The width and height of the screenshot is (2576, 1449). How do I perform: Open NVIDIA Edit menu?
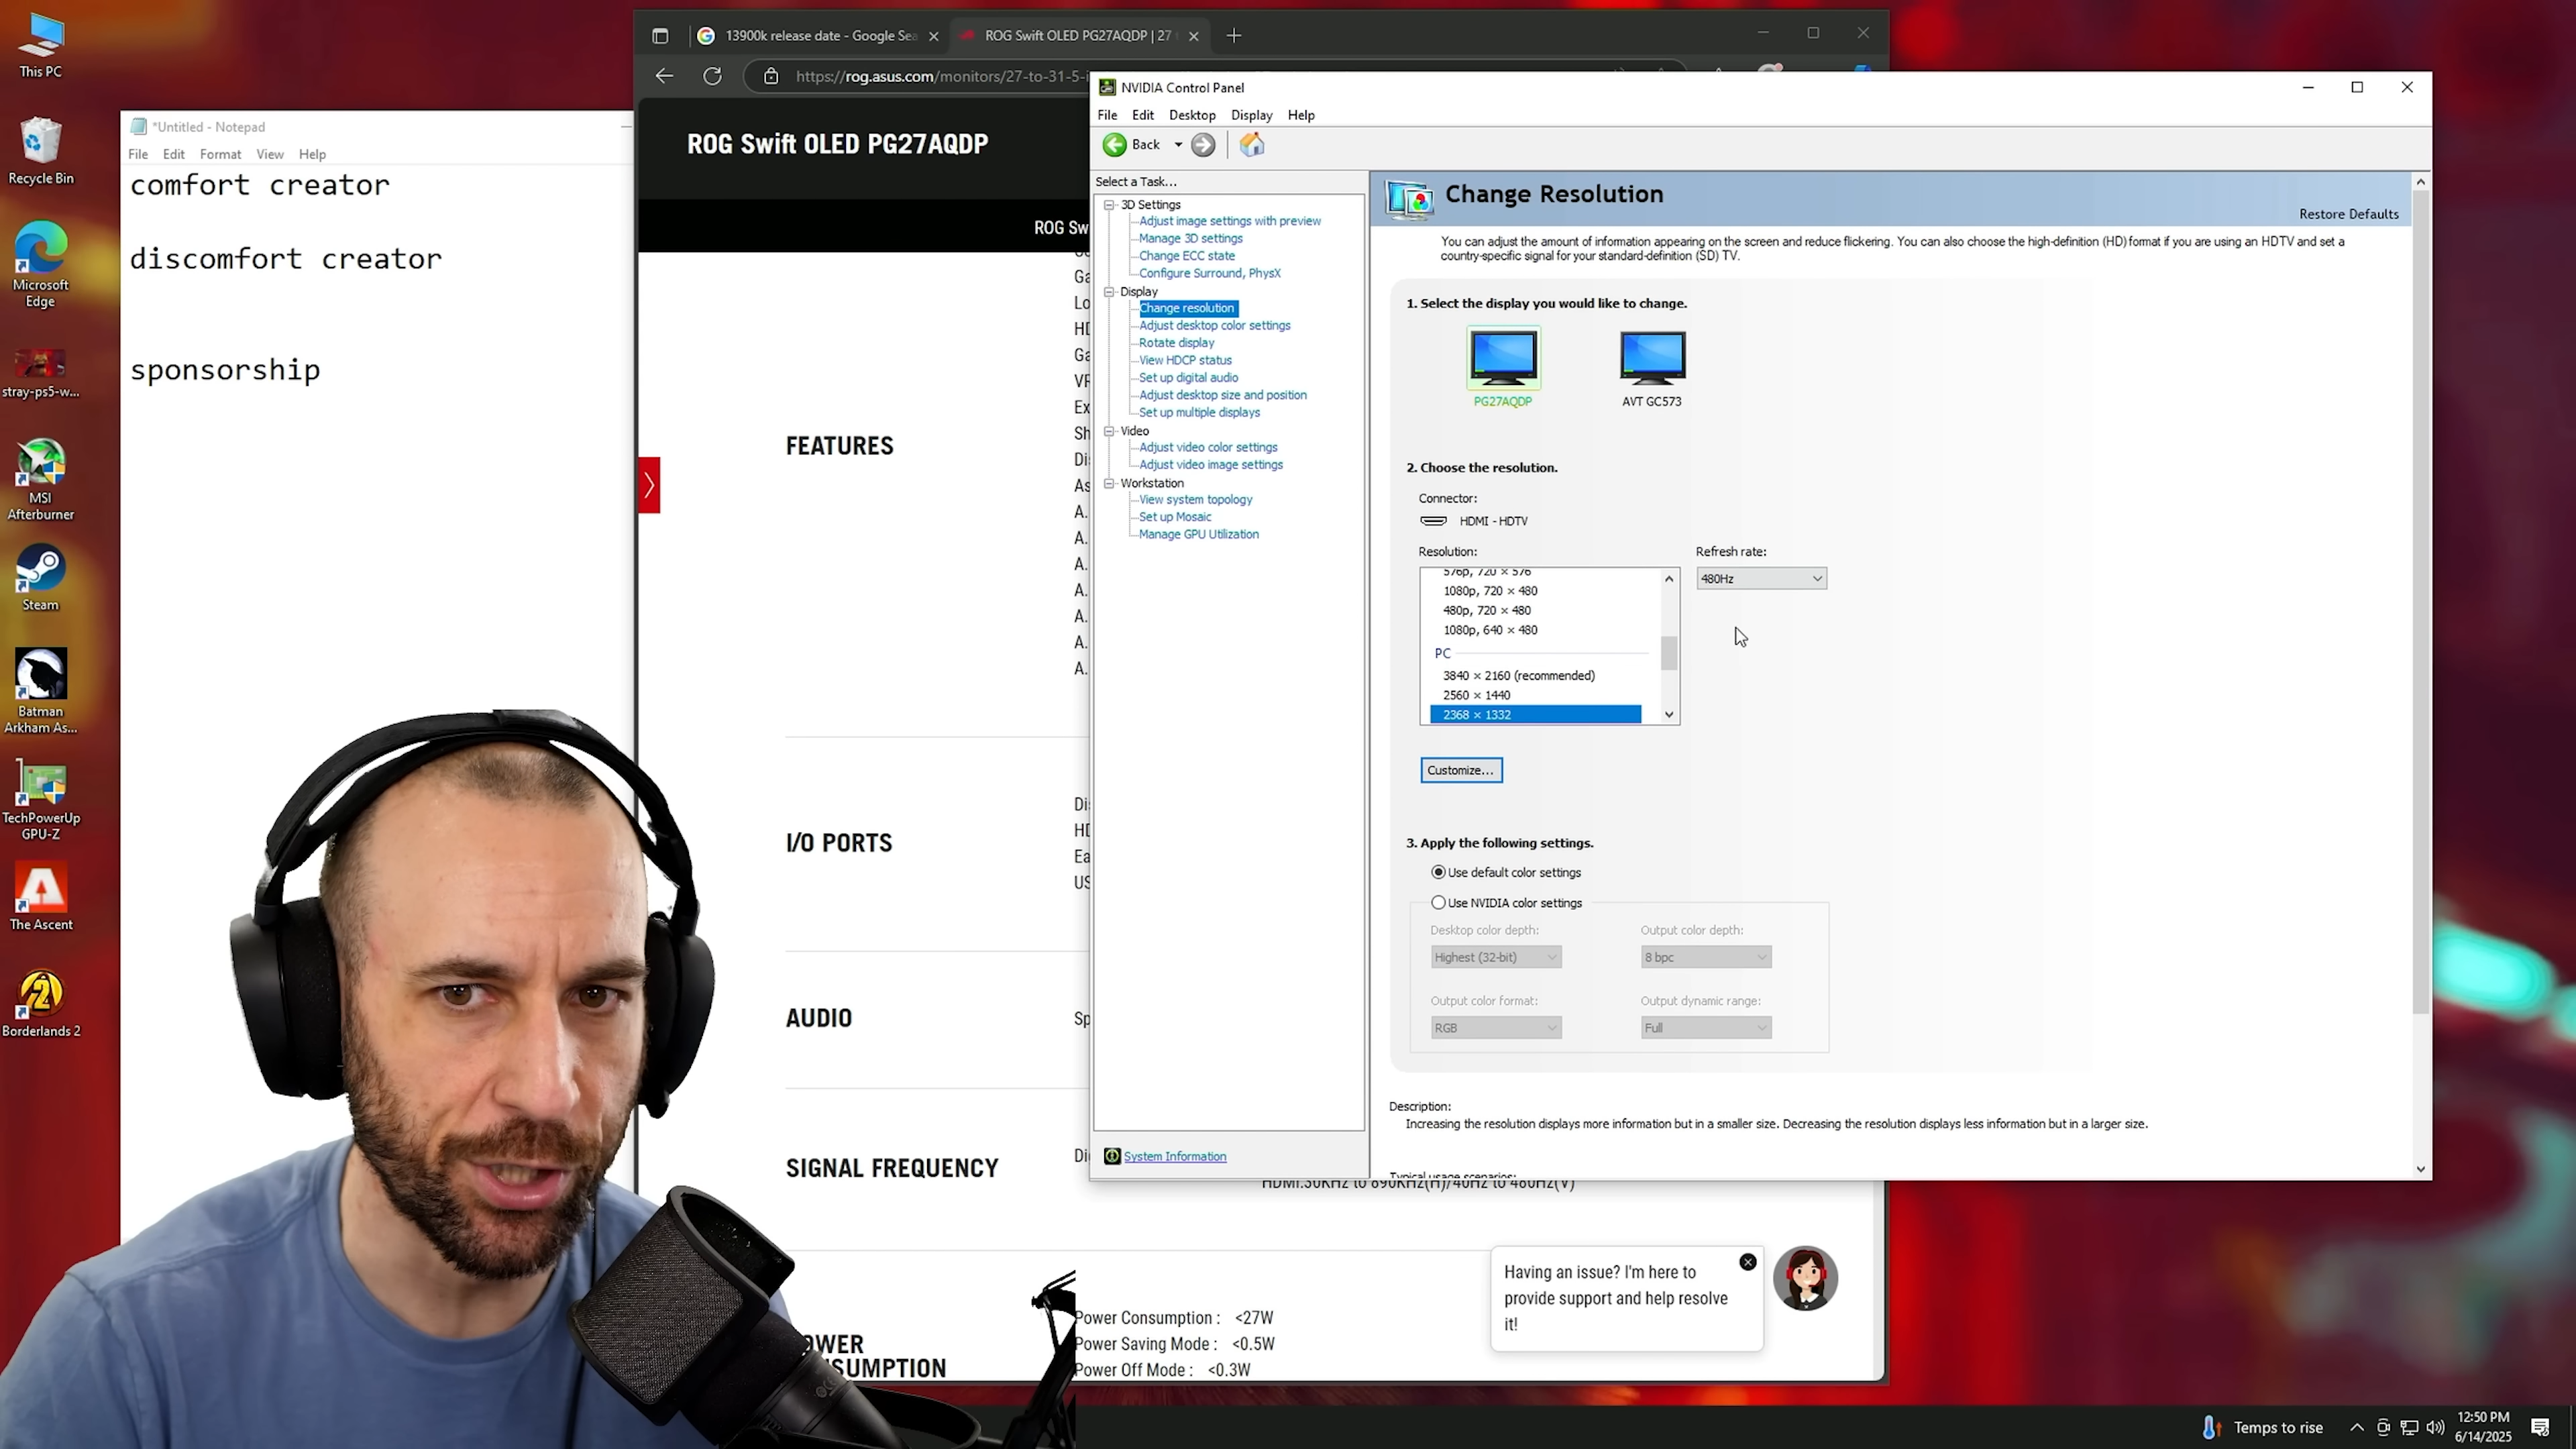[1143, 115]
